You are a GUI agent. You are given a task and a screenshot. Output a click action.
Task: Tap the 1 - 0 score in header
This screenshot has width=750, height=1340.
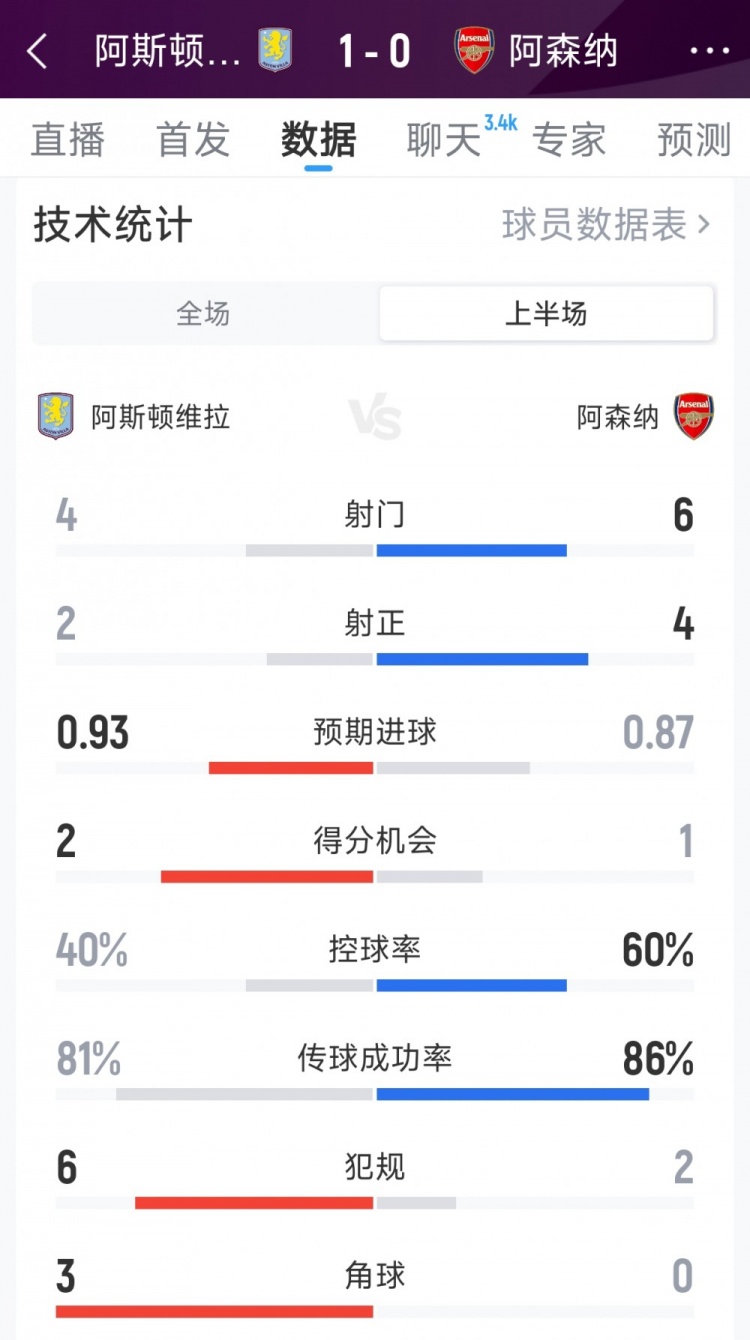pos(375,51)
